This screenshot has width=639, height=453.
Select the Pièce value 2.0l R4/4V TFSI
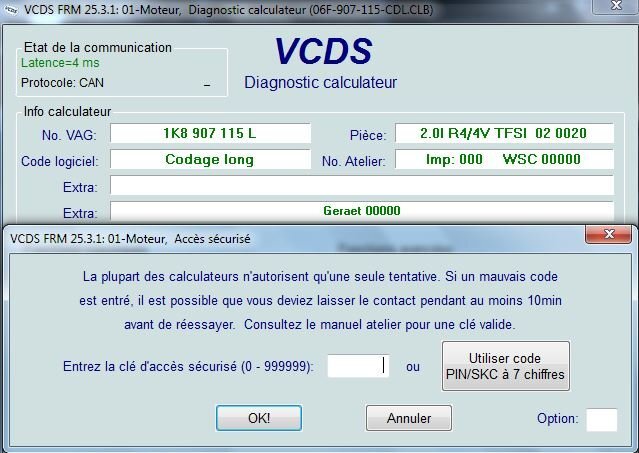(x=505, y=133)
